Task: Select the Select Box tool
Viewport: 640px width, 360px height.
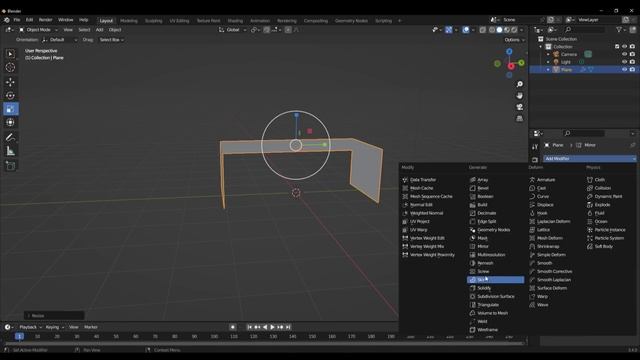Action: pos(10,54)
